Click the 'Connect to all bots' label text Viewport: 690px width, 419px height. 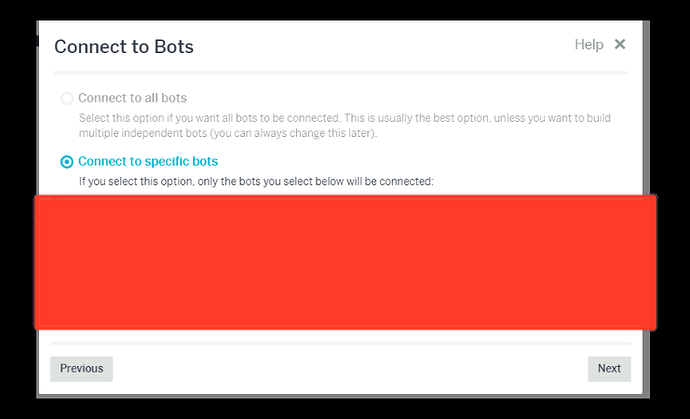coord(132,98)
